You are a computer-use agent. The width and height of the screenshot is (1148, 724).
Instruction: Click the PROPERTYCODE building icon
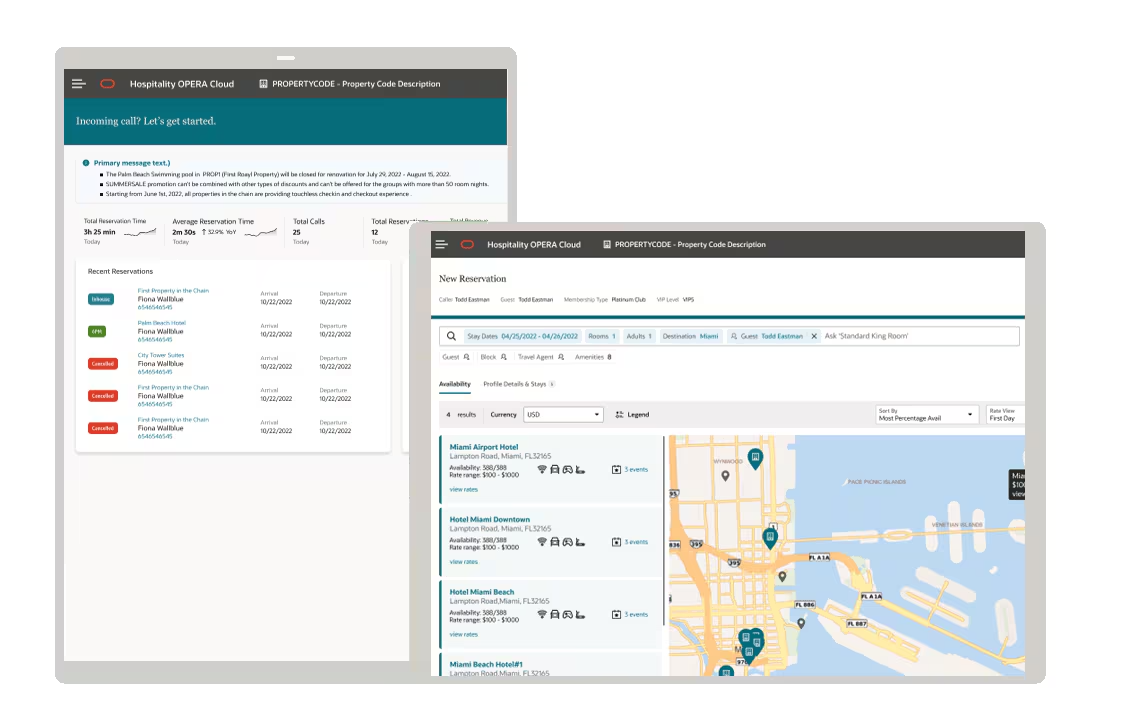tap(606, 244)
